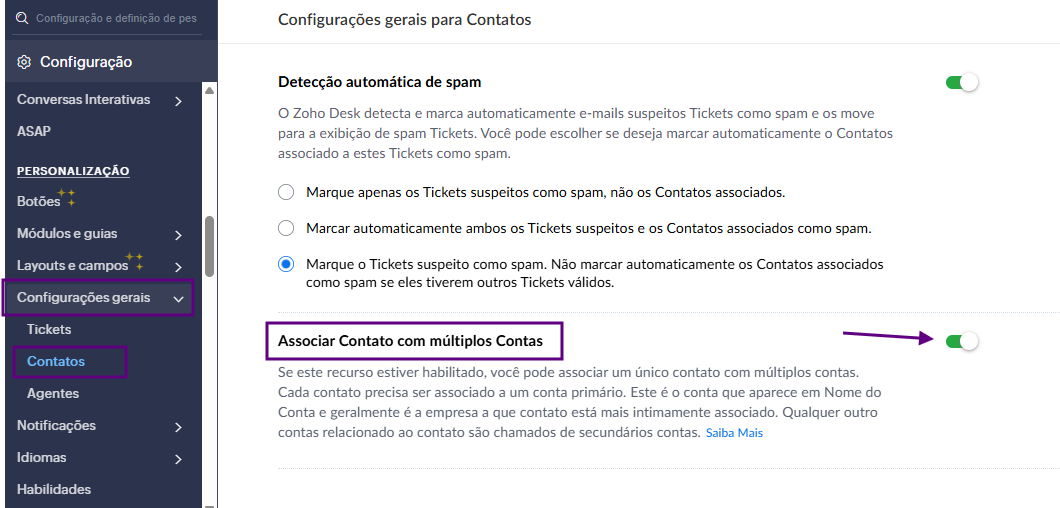Click the search magnifier icon
The width and height of the screenshot is (1060, 508).
pyautogui.click(x=22, y=18)
